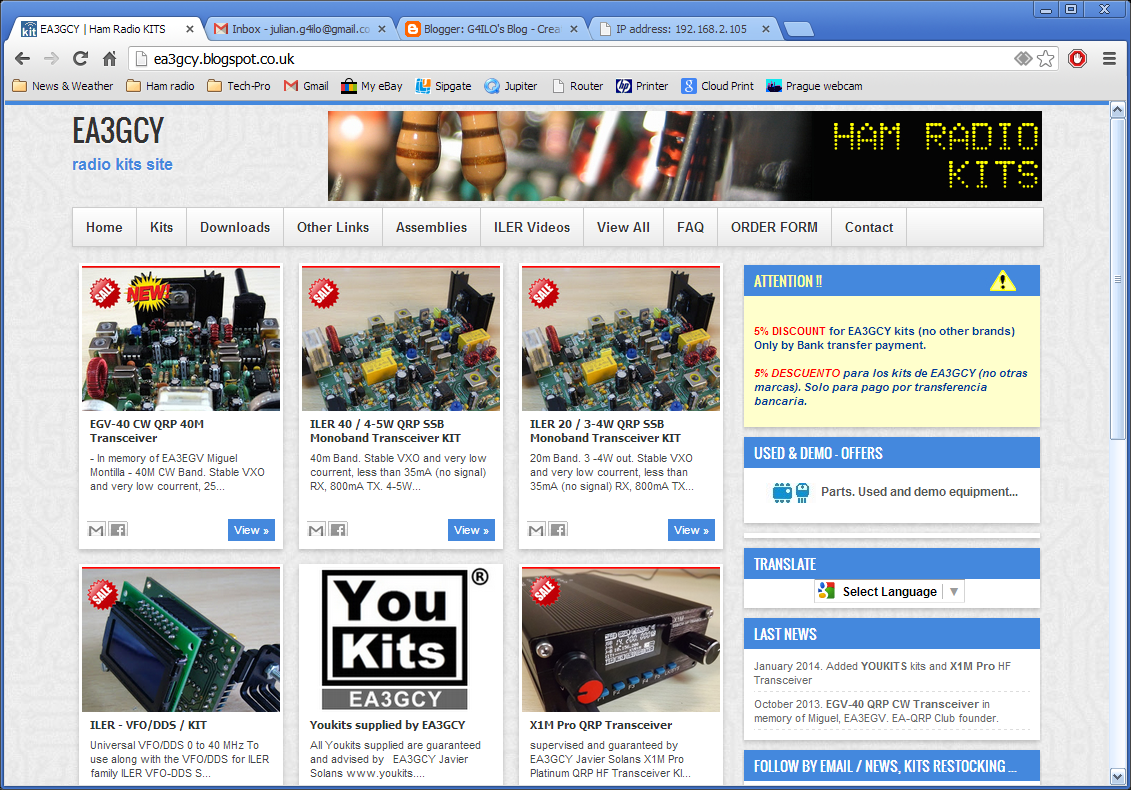Share ILER 40 post on Facebook

pyautogui.click(x=338, y=530)
